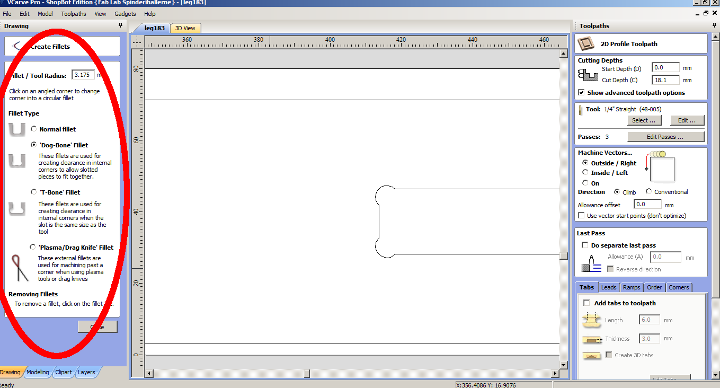Click Close button in Create Fillets panel
The image size is (720, 388).
(97, 326)
